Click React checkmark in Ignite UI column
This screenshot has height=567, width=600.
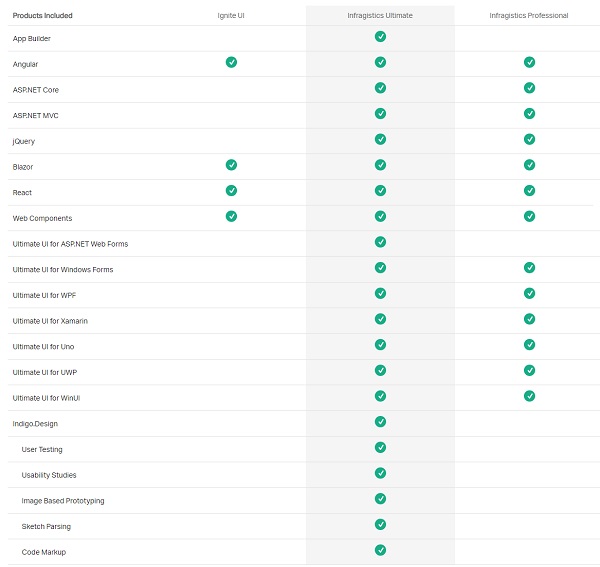click(x=231, y=190)
